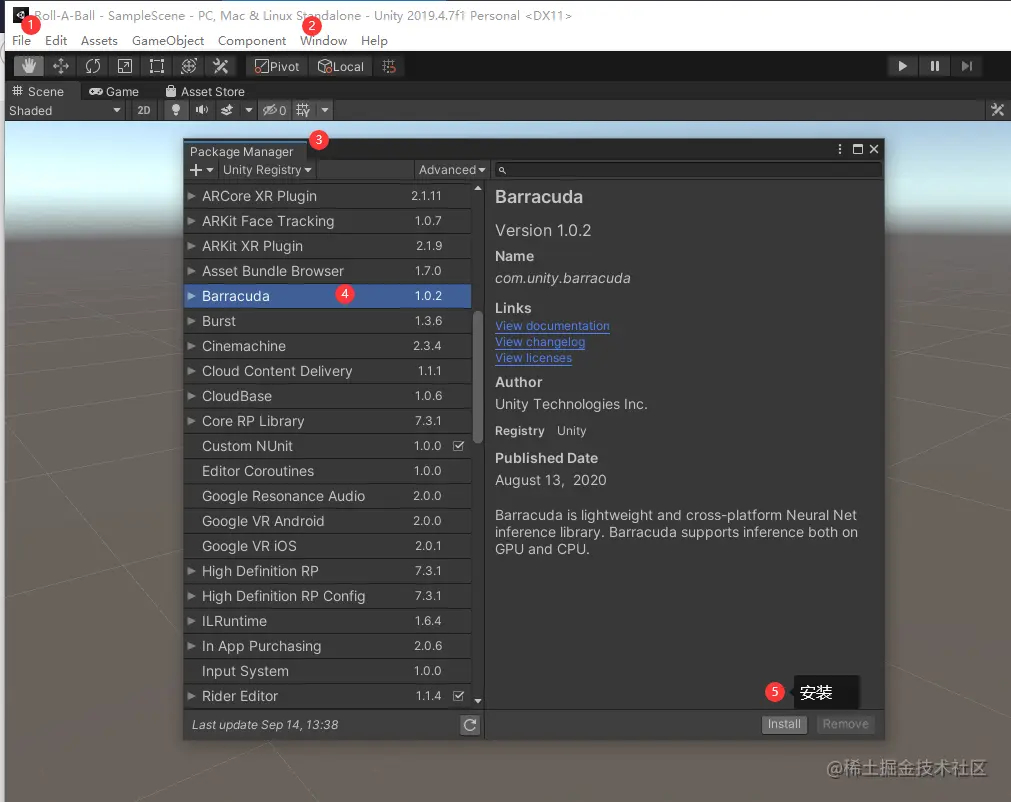Click the add package plus button
Screen dimensions: 1011x802
pos(201,170)
